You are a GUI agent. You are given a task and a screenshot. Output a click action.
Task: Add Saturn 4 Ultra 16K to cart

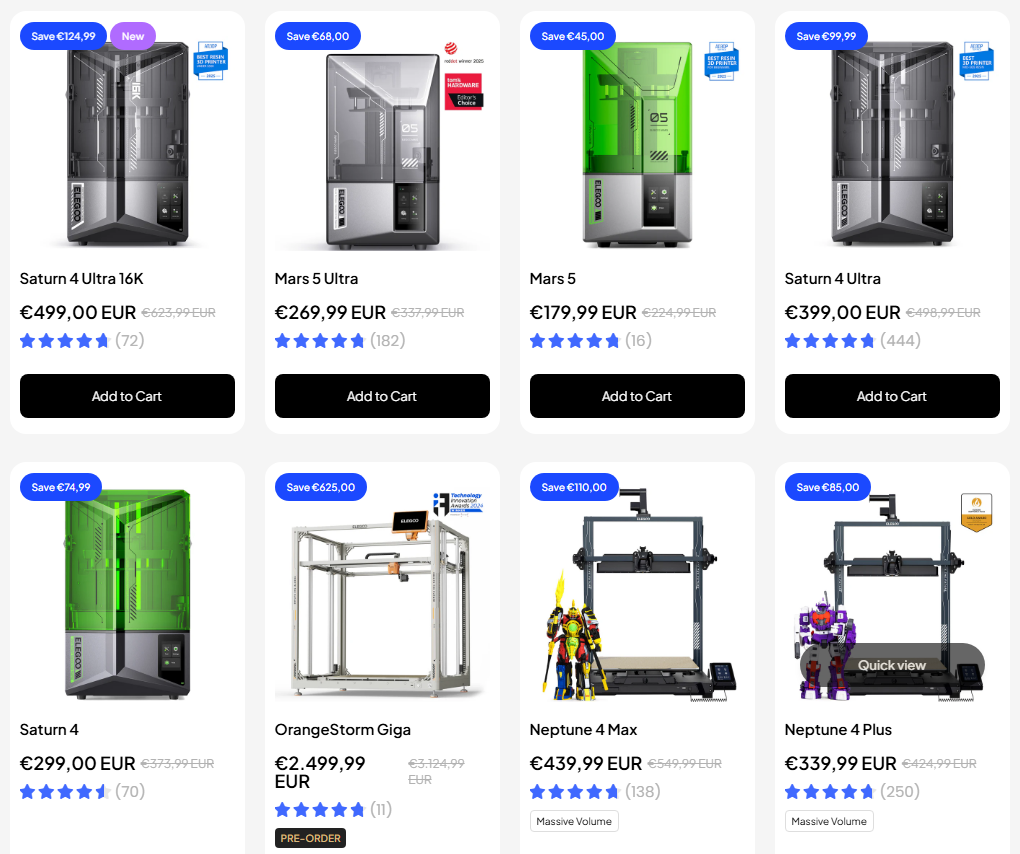coord(127,395)
